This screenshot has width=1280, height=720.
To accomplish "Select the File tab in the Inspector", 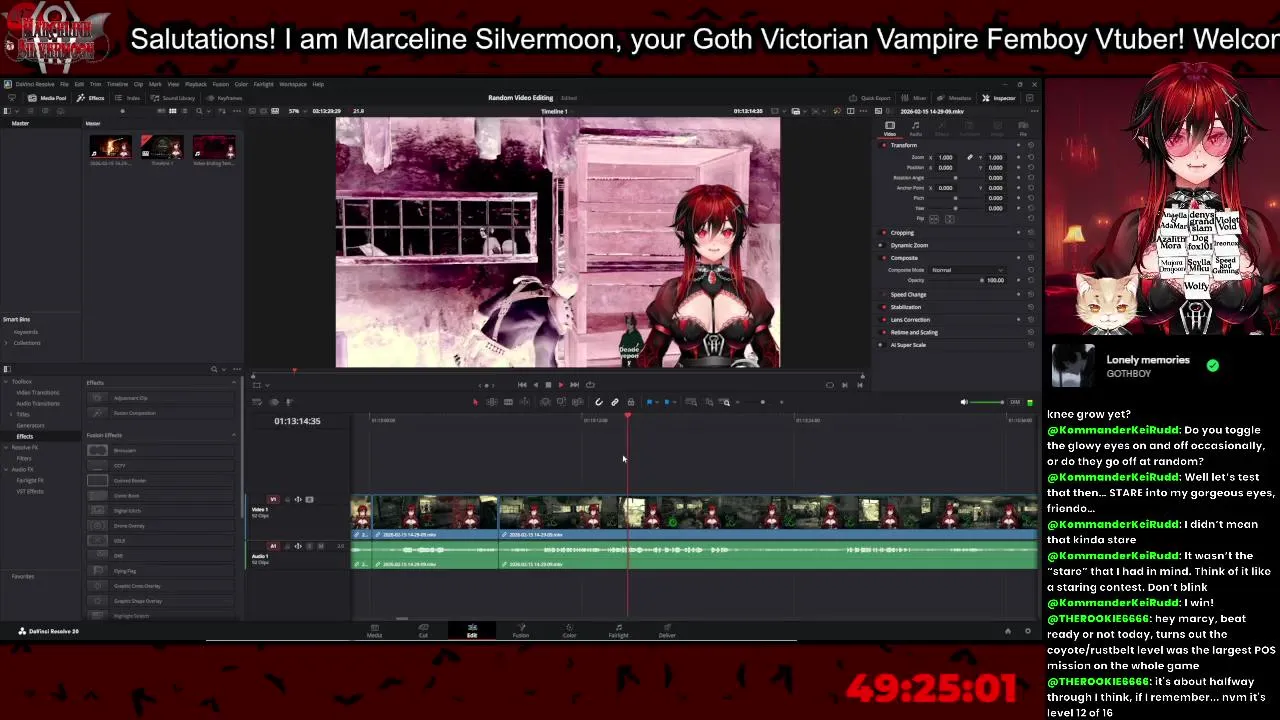I will [x=1023, y=128].
